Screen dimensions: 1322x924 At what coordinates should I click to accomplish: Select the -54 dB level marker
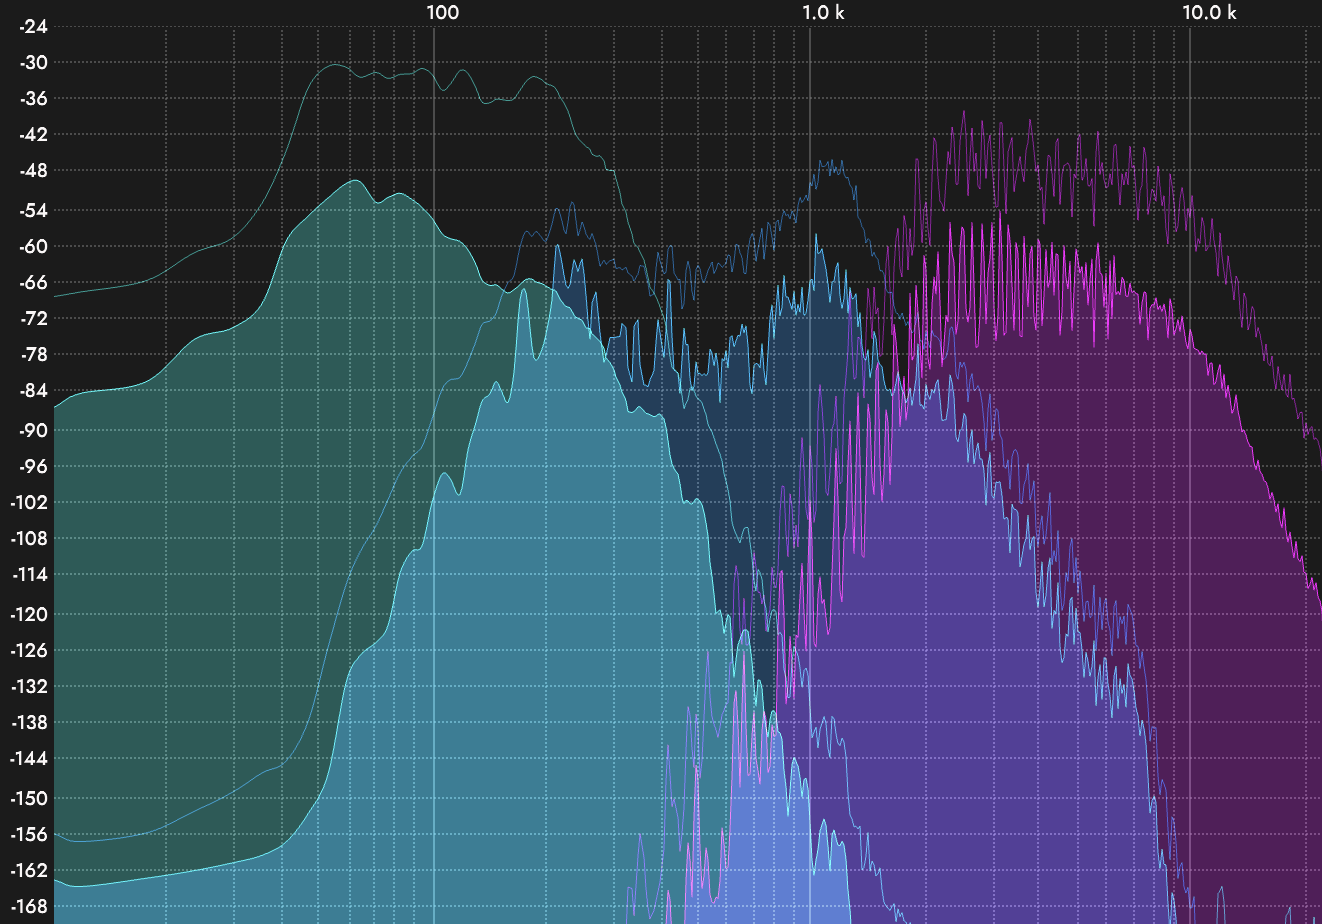pyautogui.click(x=33, y=210)
